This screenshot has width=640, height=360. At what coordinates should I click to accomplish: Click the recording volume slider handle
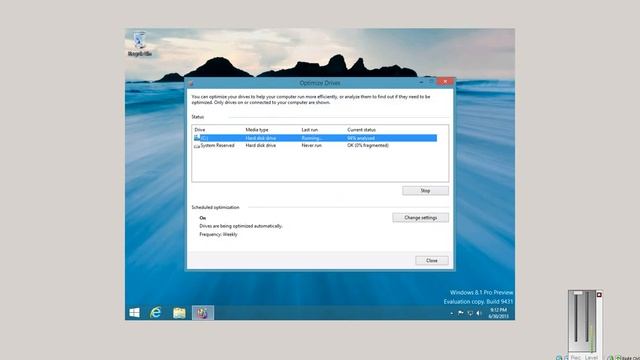tap(578, 293)
